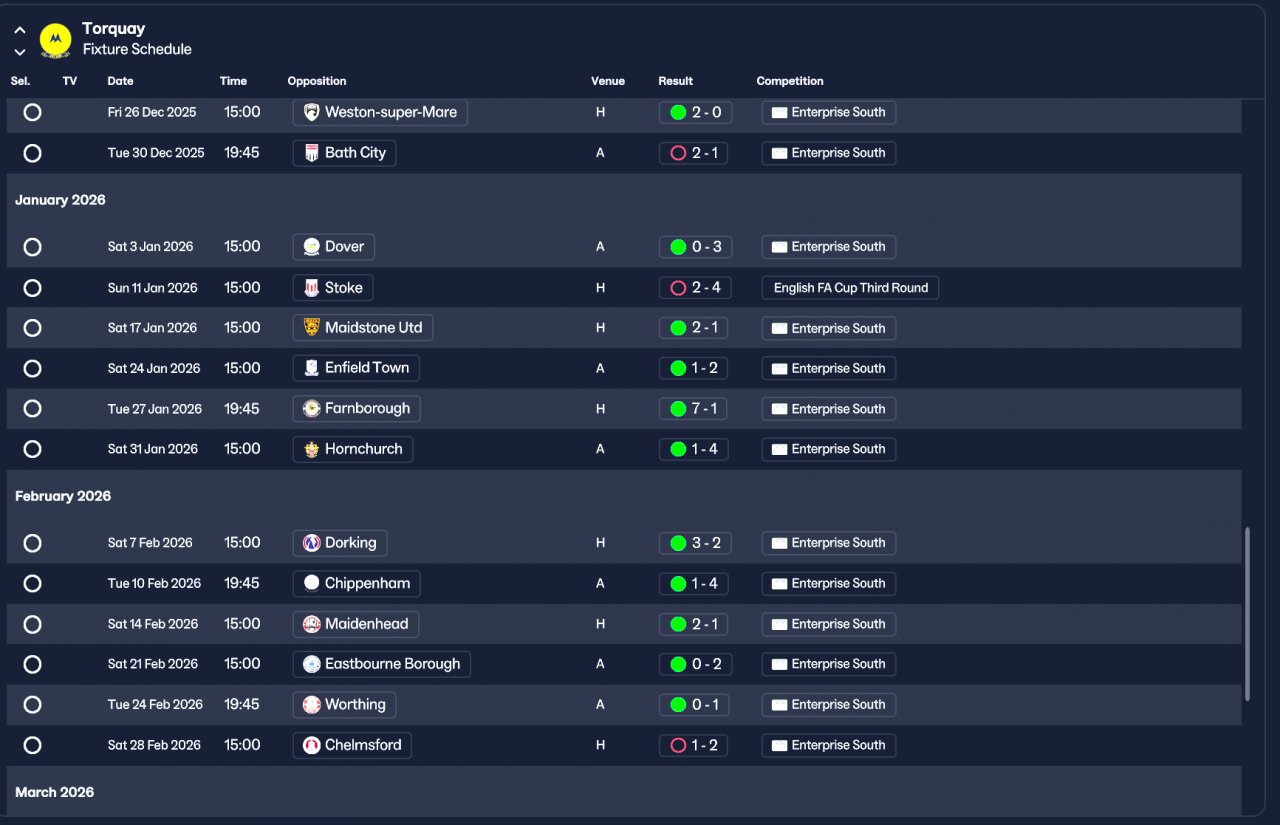Click green win indicator for Farnborough 7-1
The height and width of the screenshot is (825, 1280).
678,408
